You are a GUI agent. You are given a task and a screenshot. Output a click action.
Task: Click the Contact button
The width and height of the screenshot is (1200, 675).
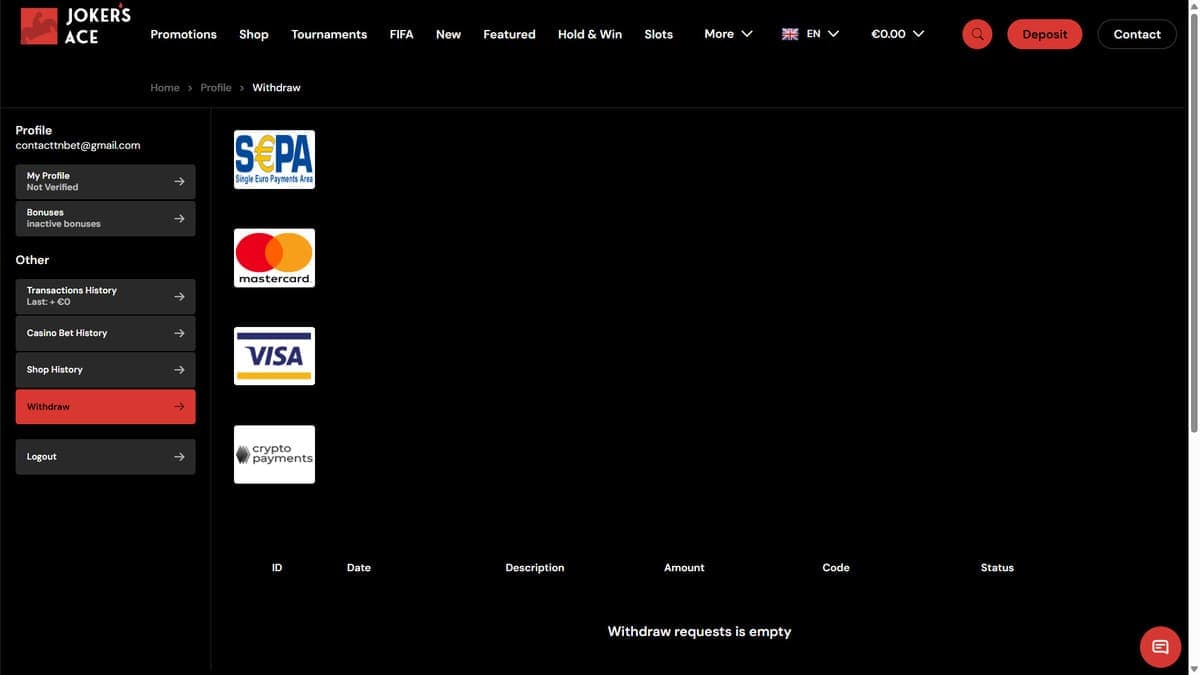(x=1137, y=34)
